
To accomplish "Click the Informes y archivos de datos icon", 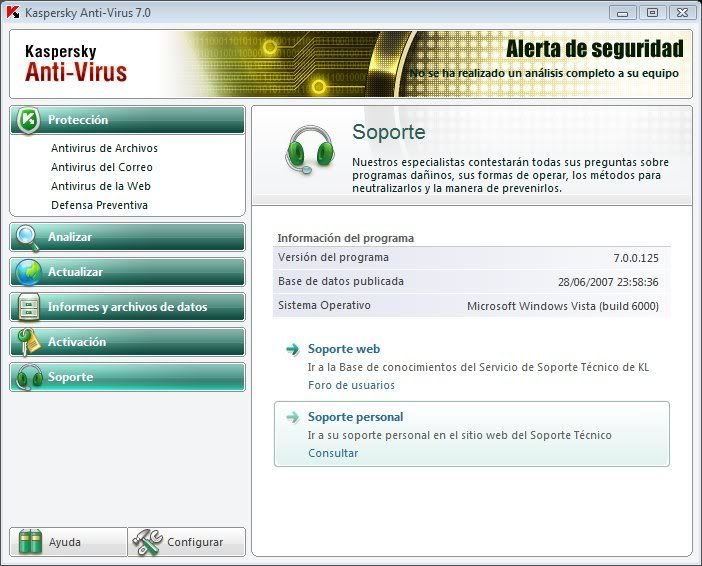I will 29,307.
